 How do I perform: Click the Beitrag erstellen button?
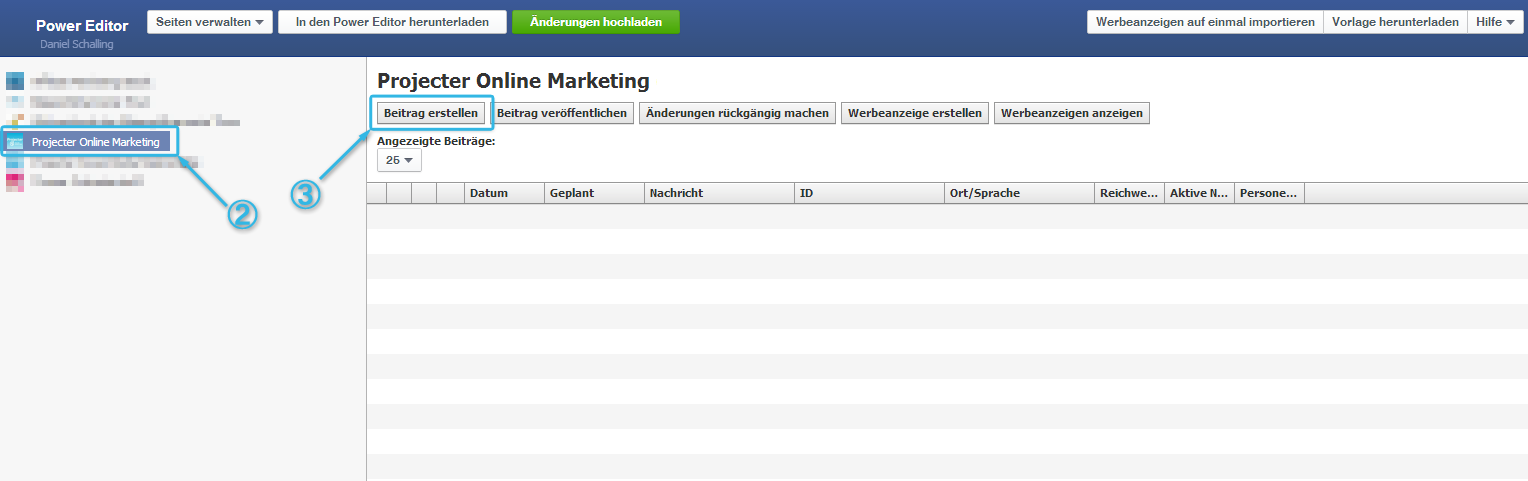(431, 113)
